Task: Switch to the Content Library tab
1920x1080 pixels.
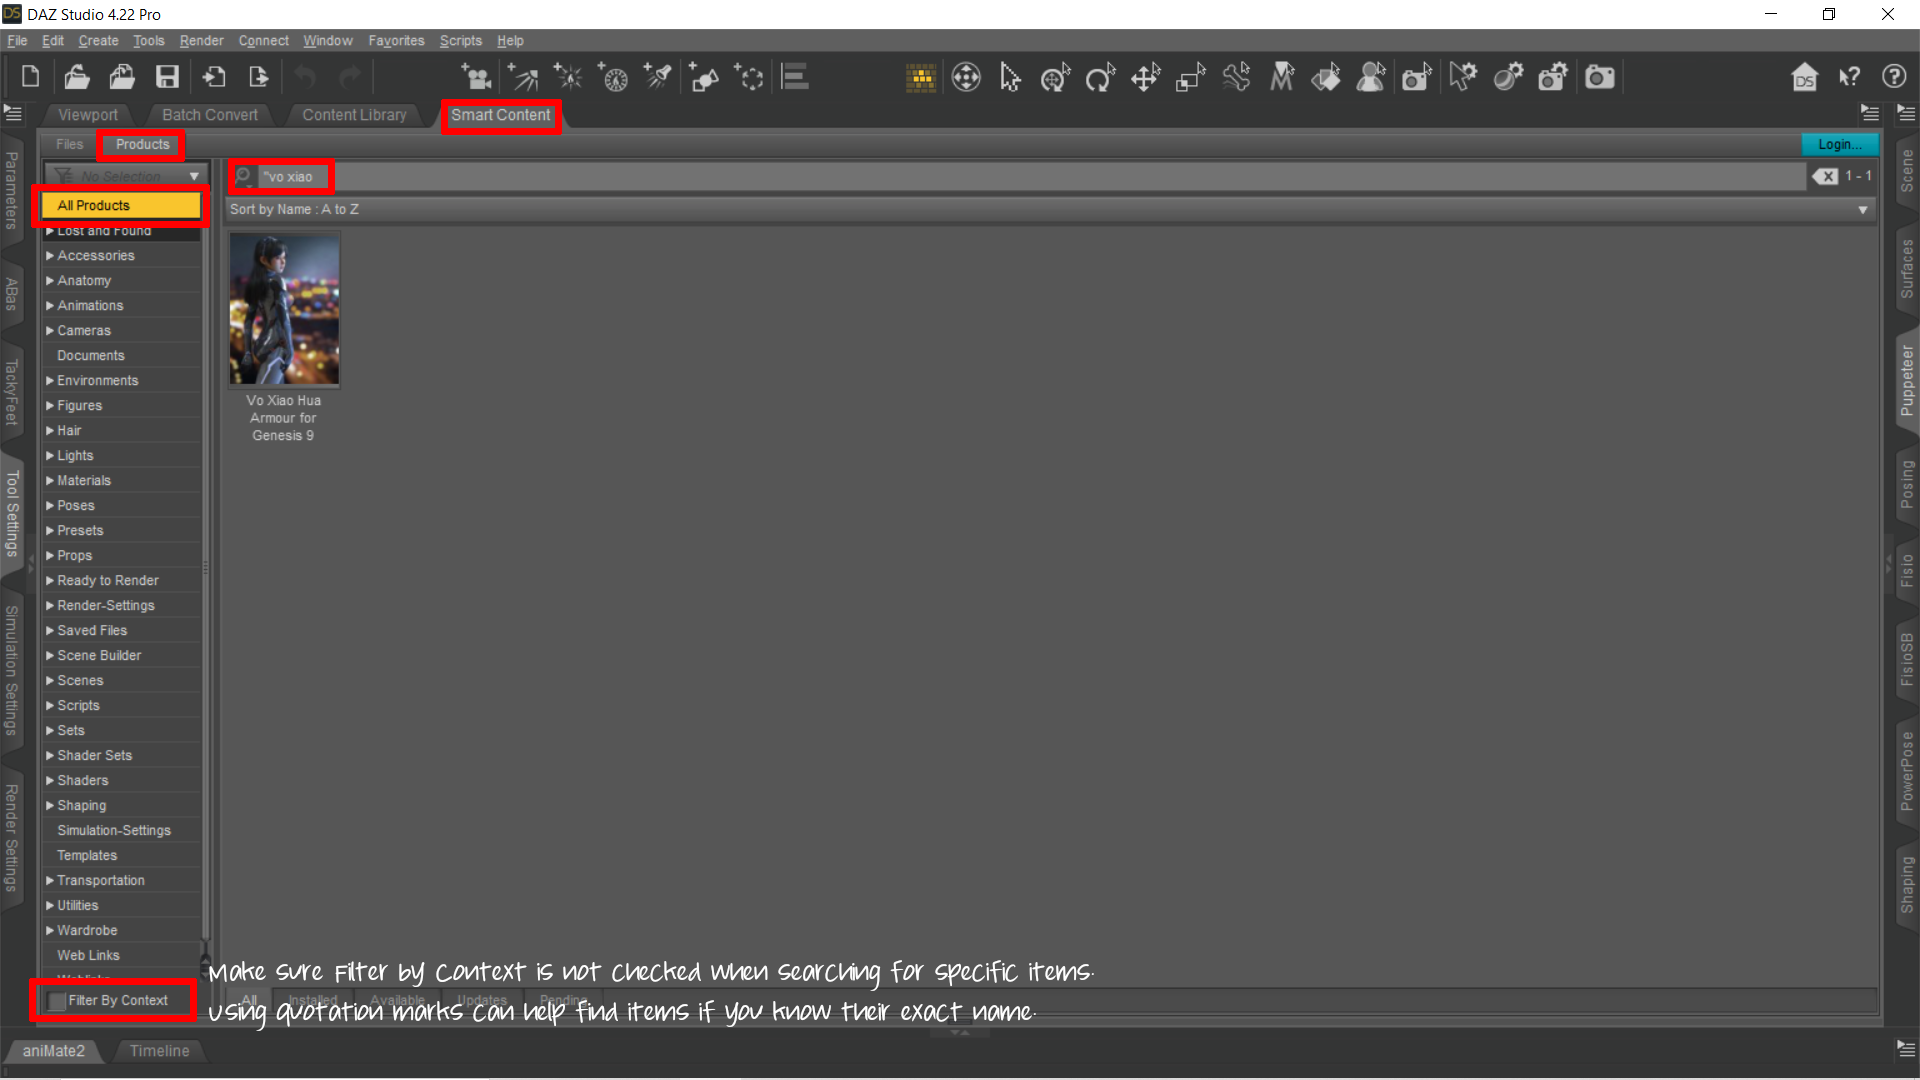Action: click(354, 115)
